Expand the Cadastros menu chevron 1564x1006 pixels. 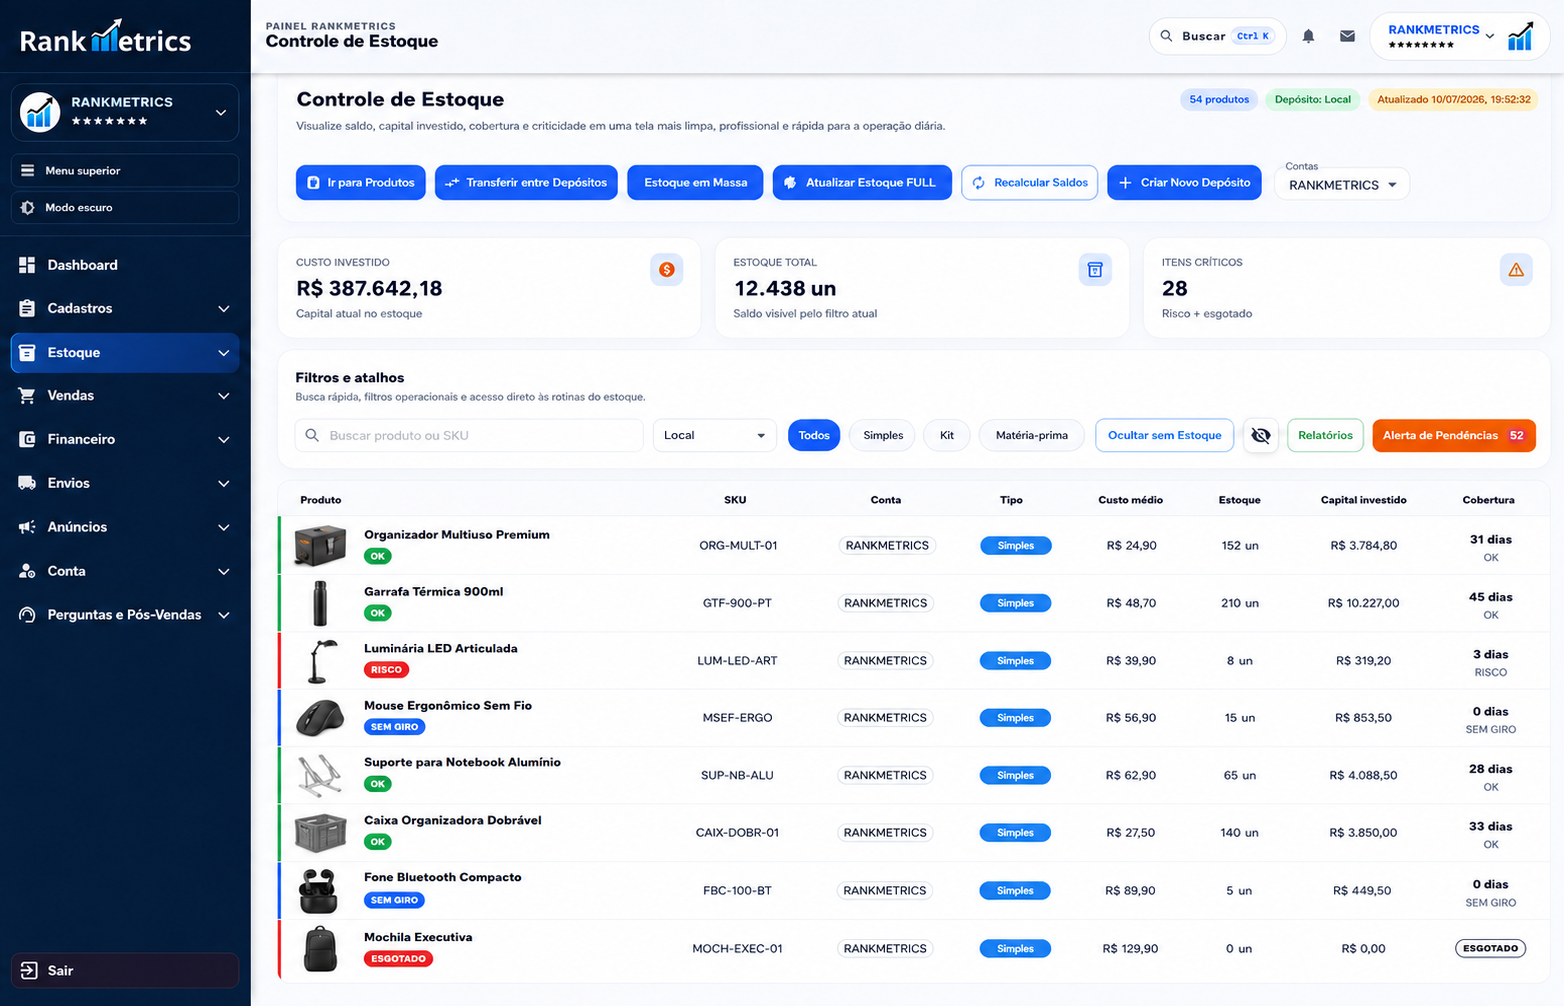pyautogui.click(x=224, y=309)
